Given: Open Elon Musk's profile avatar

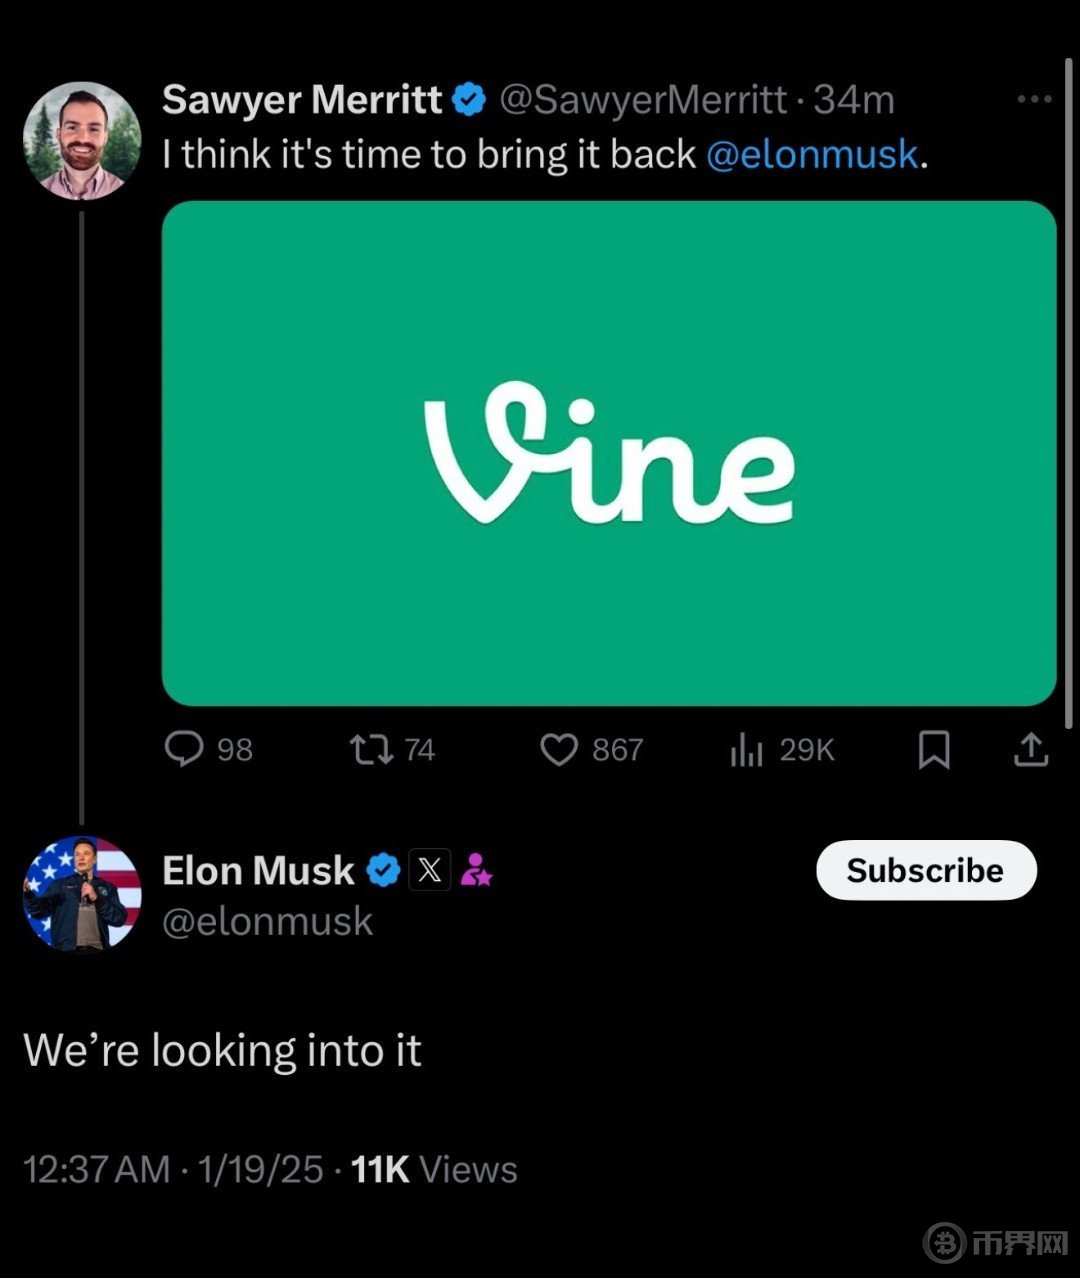Looking at the screenshot, I should [82, 894].
